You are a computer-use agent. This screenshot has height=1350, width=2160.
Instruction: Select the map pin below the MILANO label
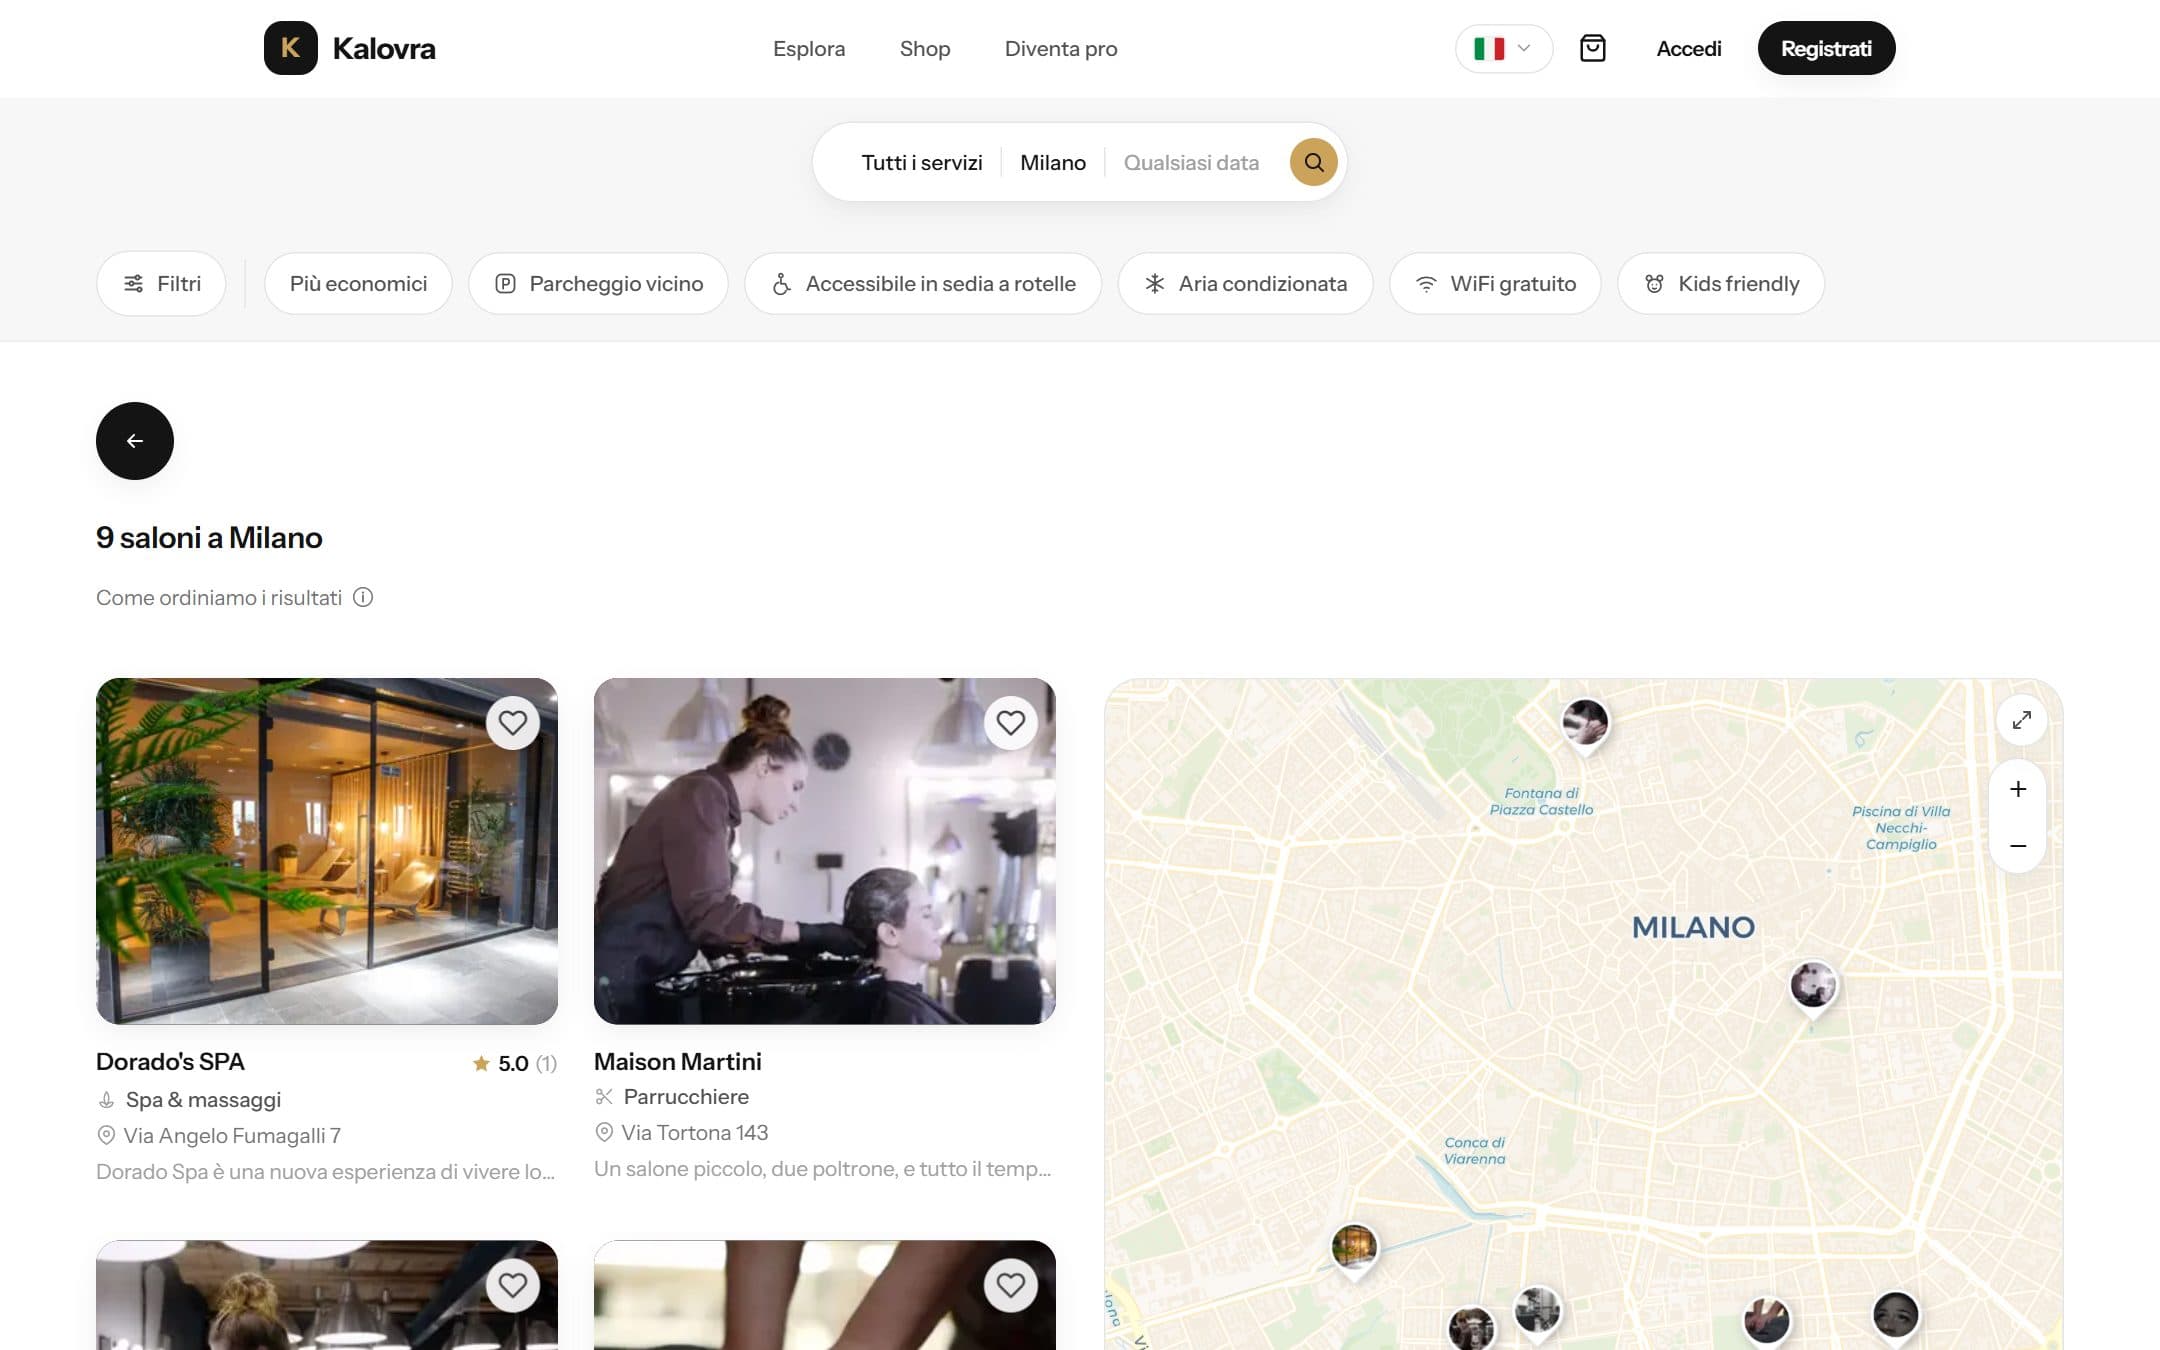(1812, 987)
